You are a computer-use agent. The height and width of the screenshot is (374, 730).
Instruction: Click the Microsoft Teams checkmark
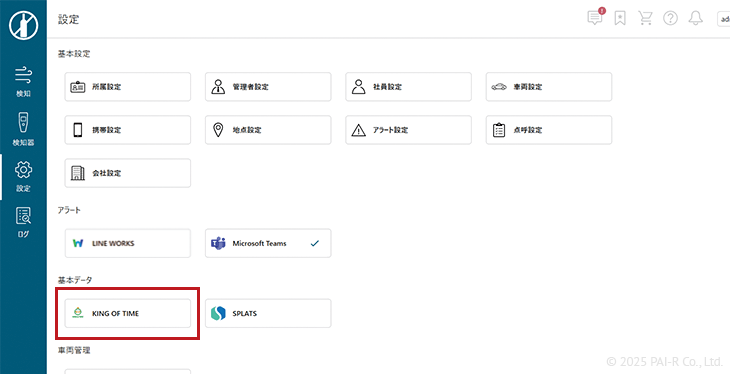click(x=315, y=243)
